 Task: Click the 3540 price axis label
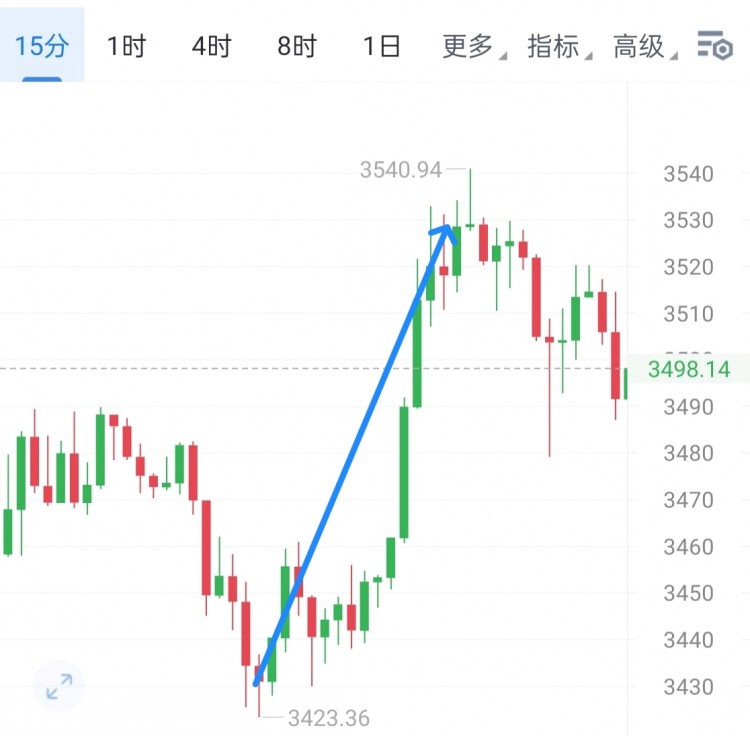(x=688, y=175)
